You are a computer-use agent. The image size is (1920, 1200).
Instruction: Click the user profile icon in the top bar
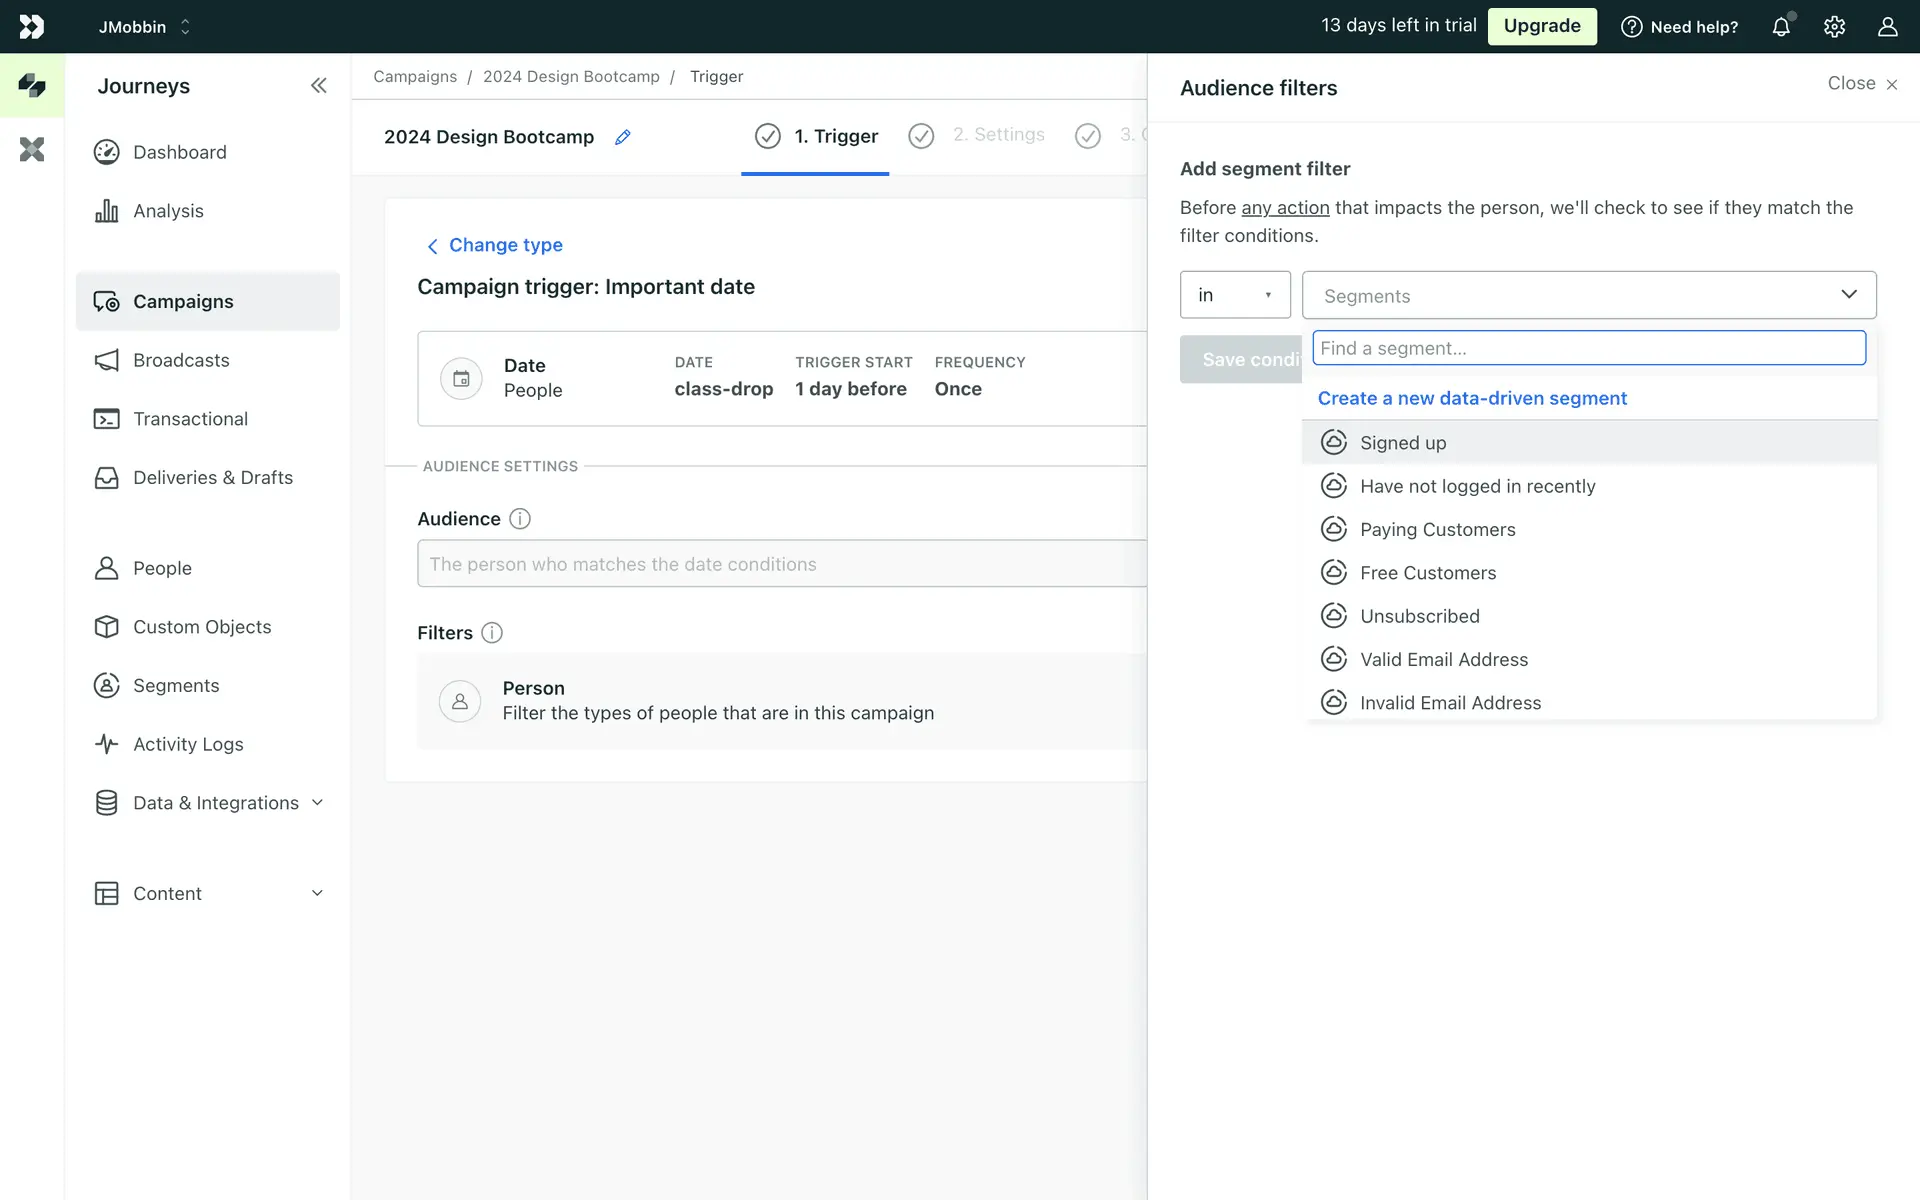pyautogui.click(x=1887, y=27)
